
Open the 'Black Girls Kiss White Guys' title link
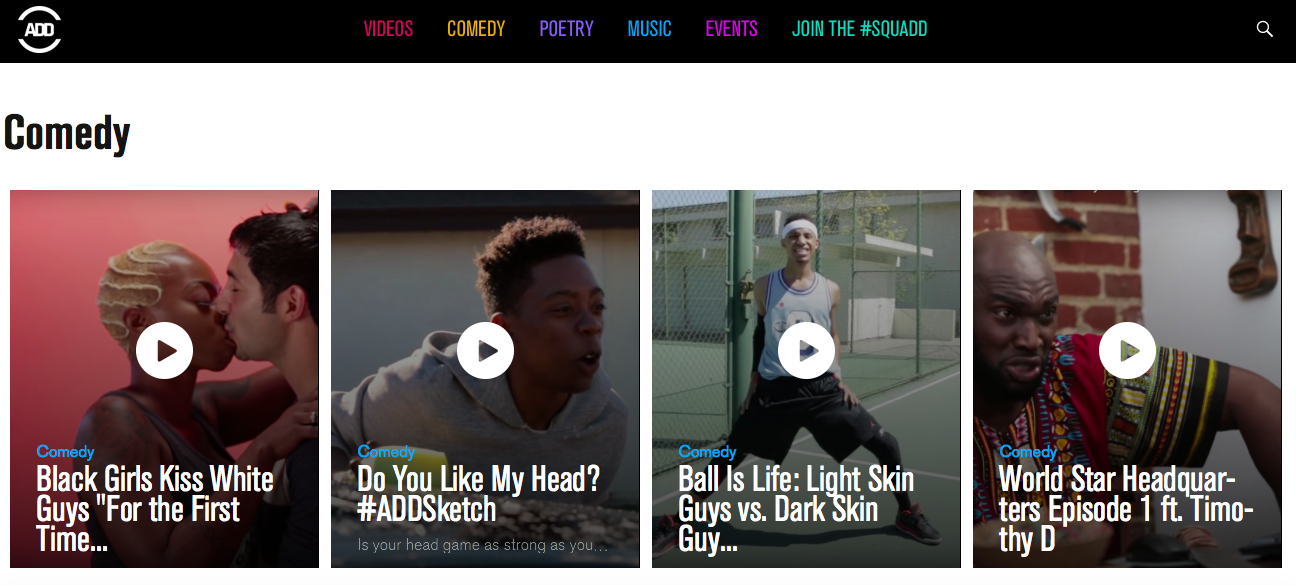point(155,509)
